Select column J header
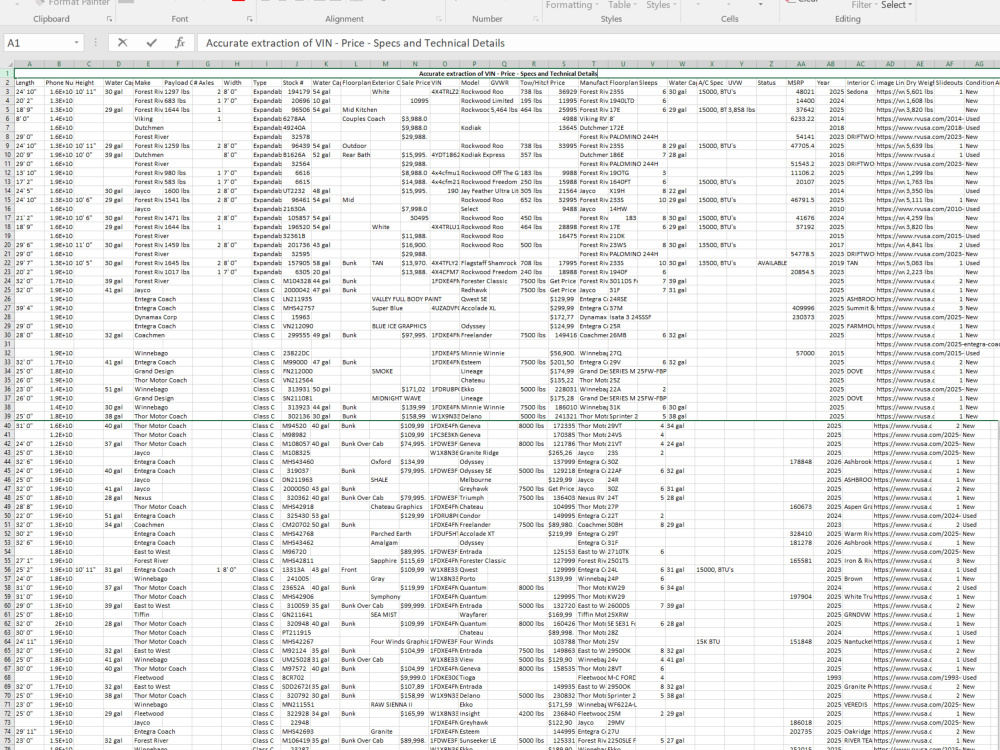The image size is (1000, 750). [x=297, y=64]
